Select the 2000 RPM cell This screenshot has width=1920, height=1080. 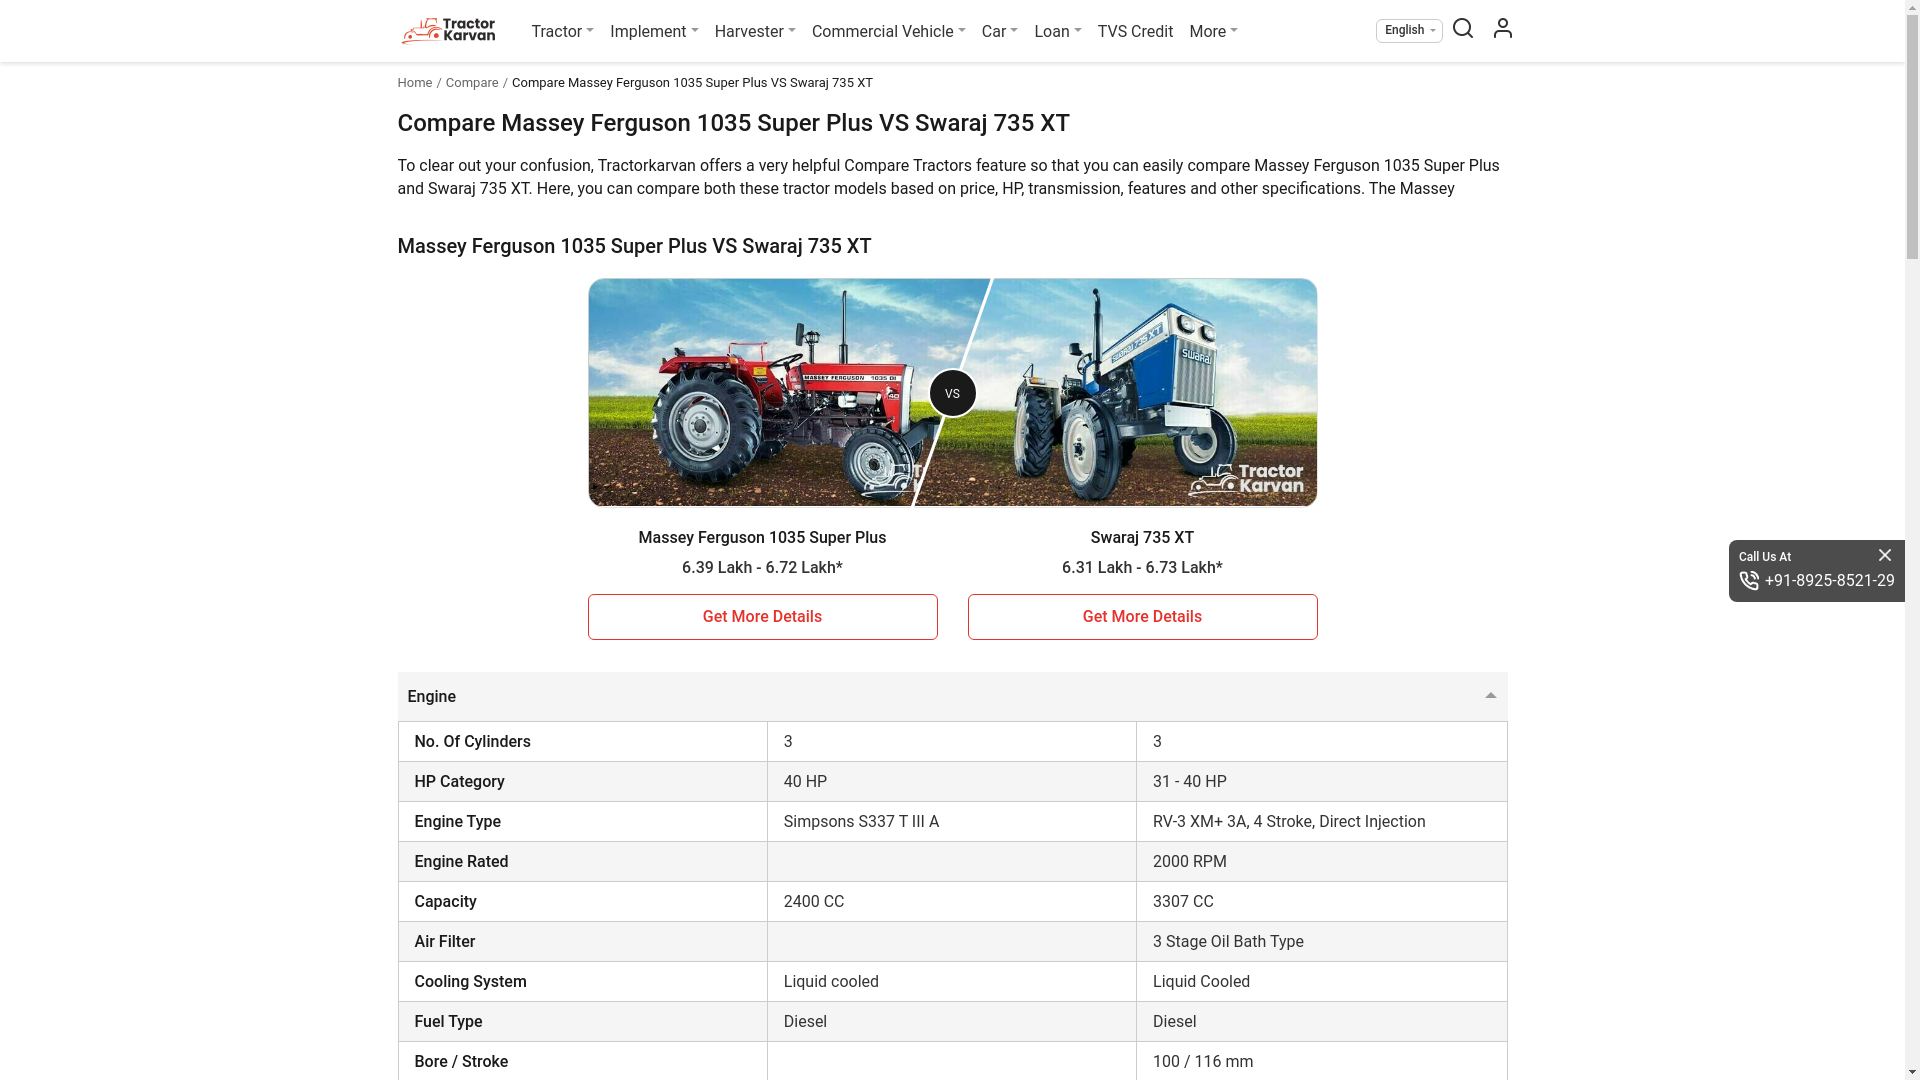coord(1321,862)
